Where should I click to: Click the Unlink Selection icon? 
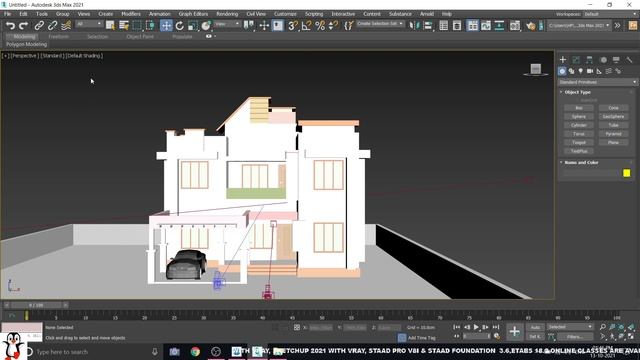click(x=52, y=26)
